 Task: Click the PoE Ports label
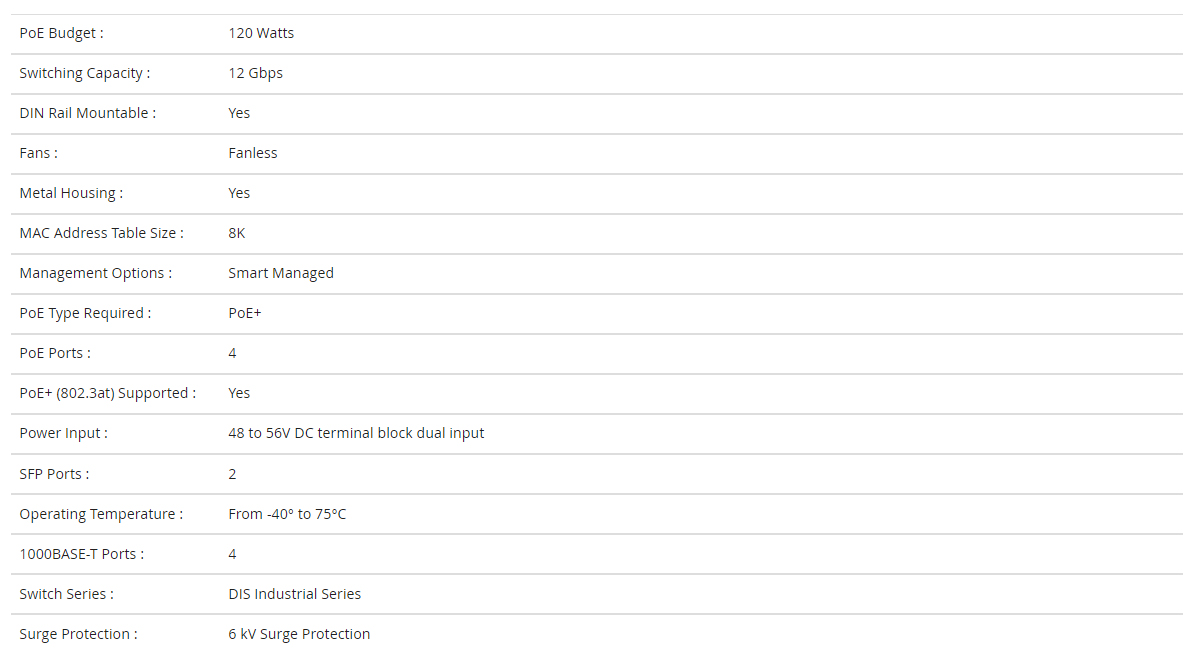tap(55, 354)
